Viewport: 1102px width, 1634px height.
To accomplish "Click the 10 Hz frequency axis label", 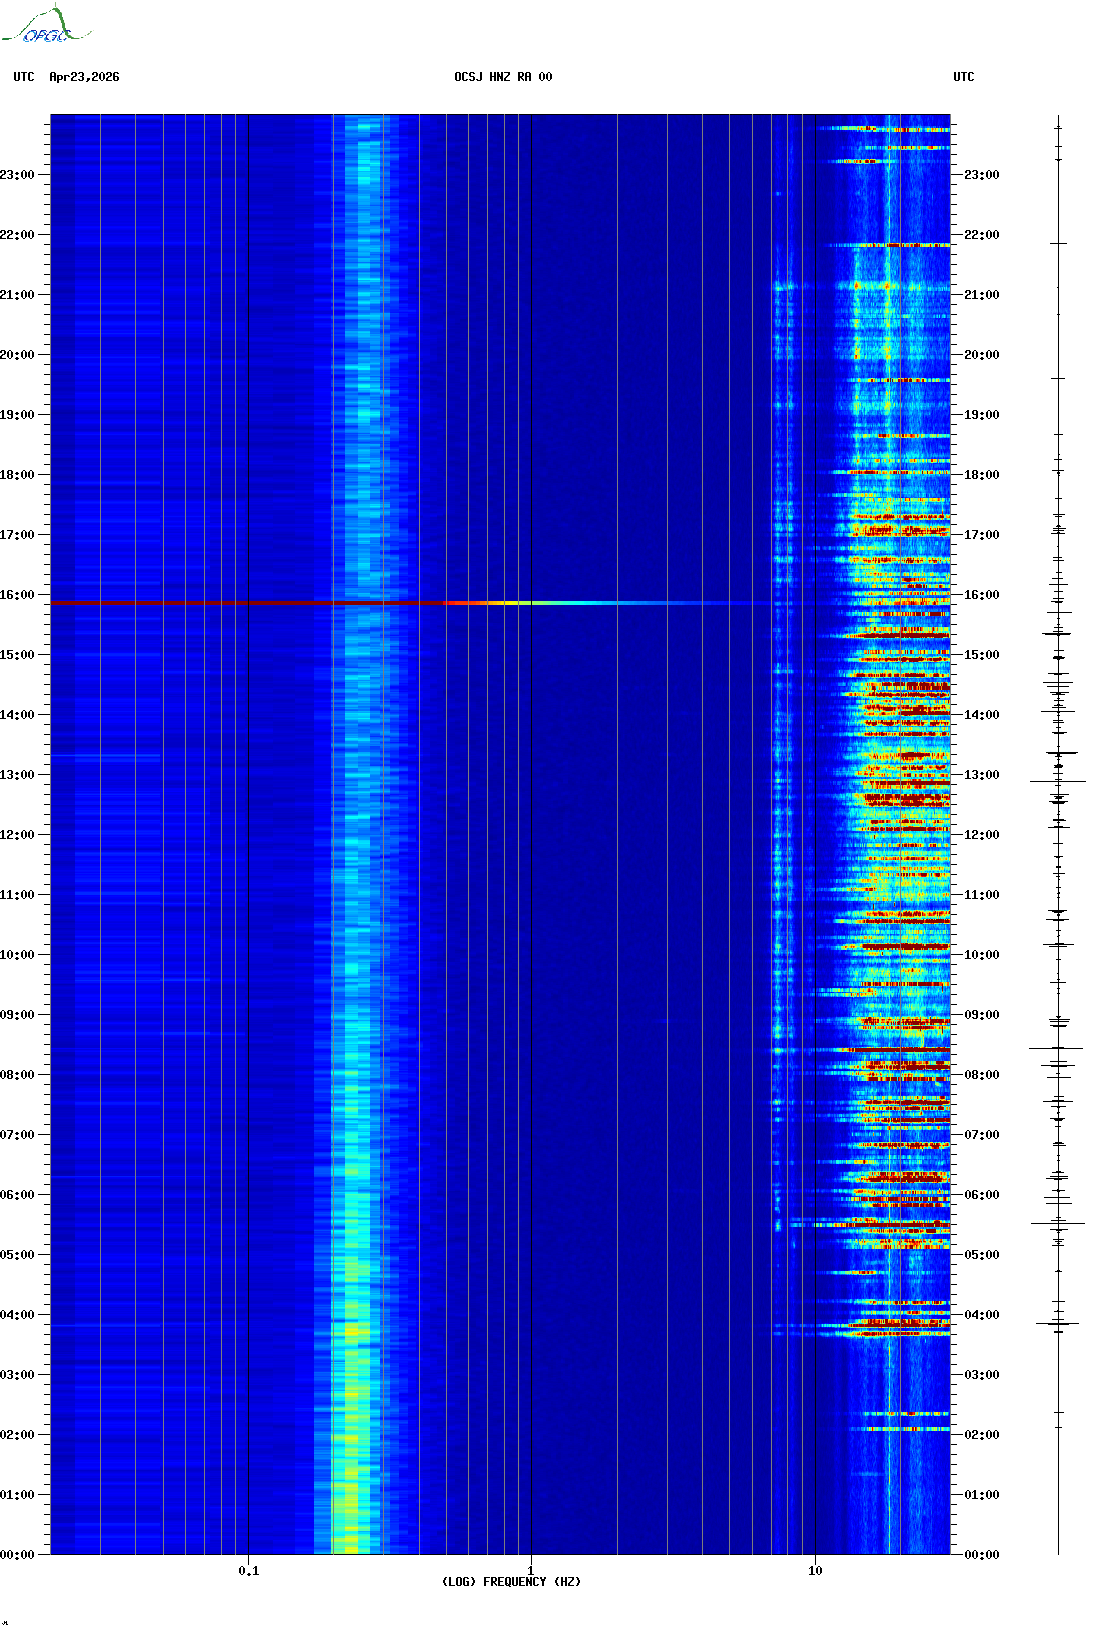I will [x=815, y=1571].
